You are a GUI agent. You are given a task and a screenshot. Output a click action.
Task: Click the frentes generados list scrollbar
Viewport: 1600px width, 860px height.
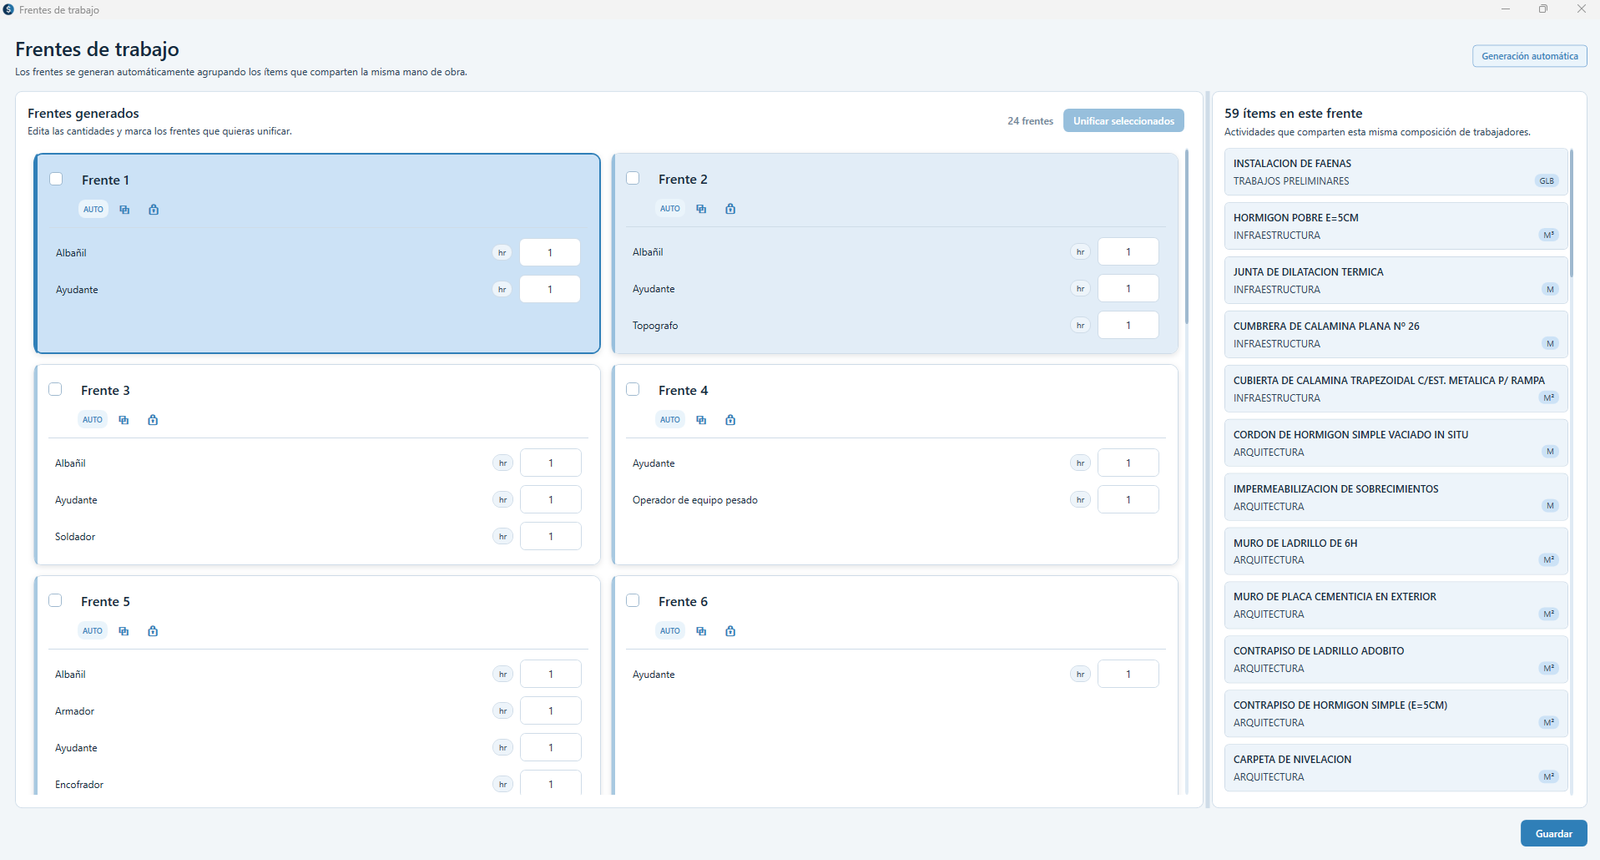coord(1187,237)
